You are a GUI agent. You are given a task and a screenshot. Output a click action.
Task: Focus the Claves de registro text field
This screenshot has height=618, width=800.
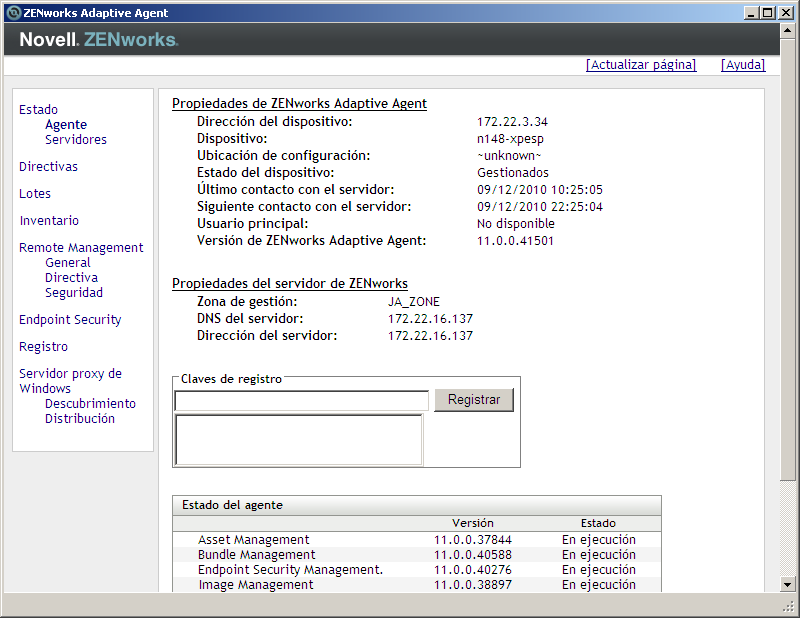click(x=302, y=401)
